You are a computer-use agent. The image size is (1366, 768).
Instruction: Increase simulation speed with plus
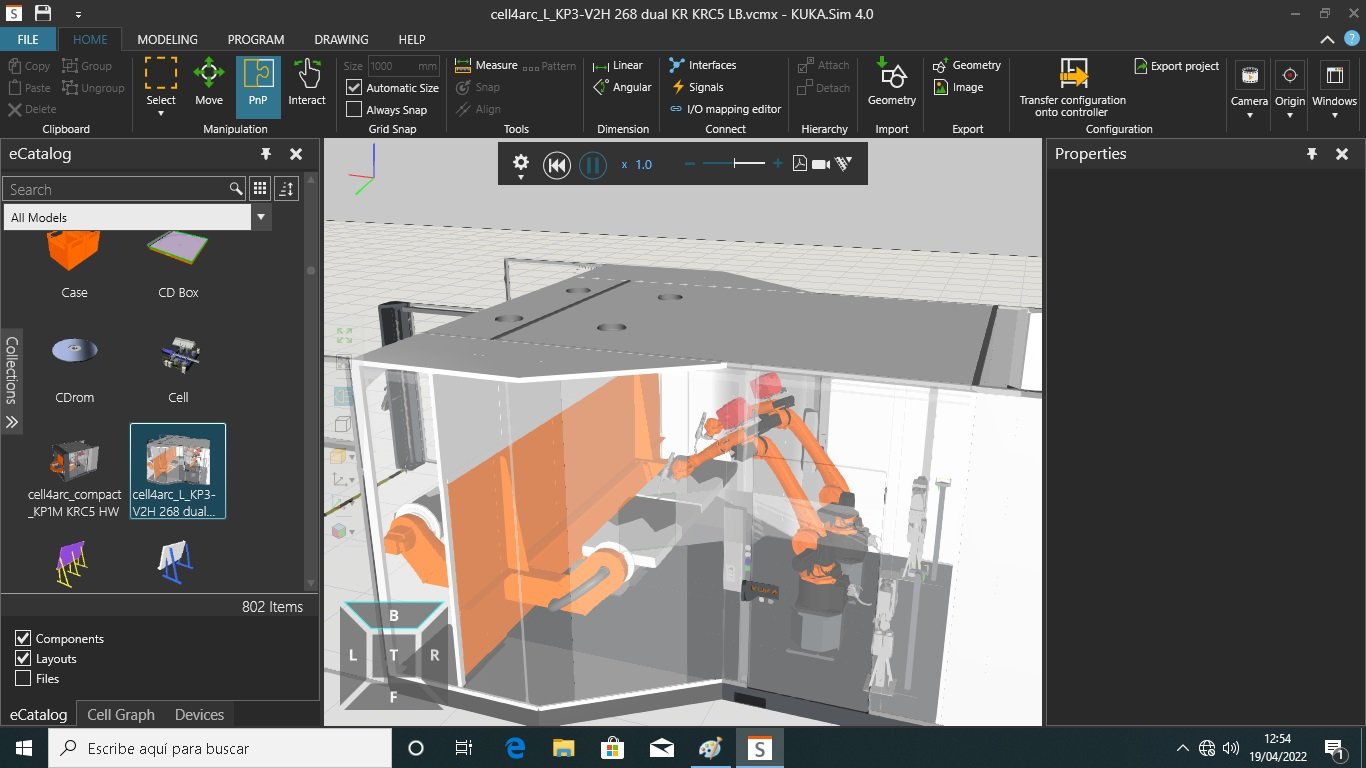pyautogui.click(x=778, y=164)
